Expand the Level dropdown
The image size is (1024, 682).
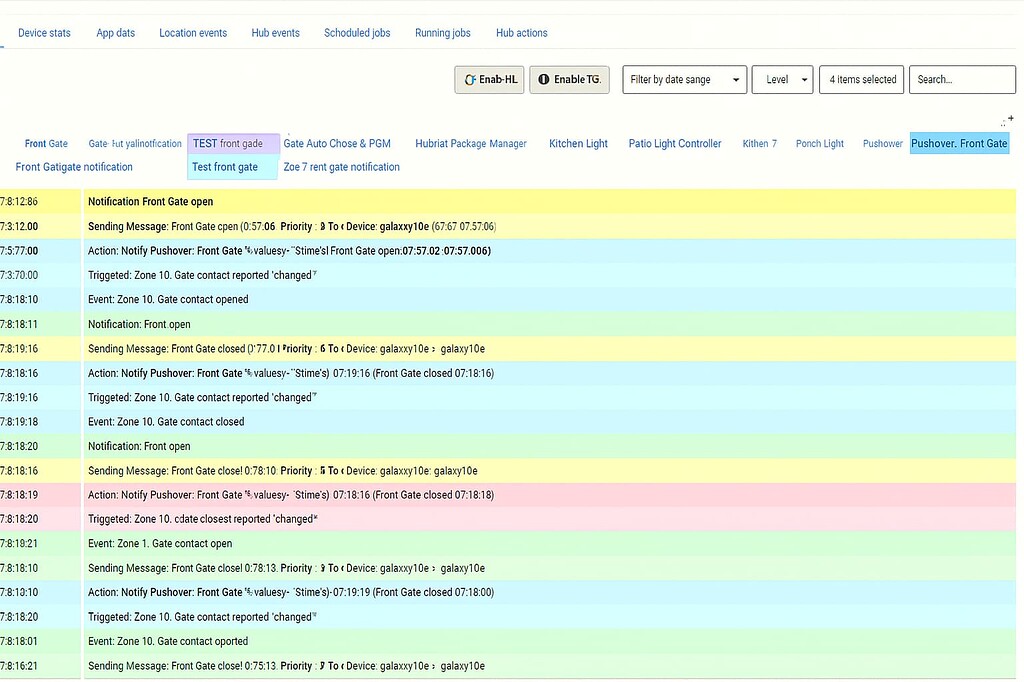(783, 79)
